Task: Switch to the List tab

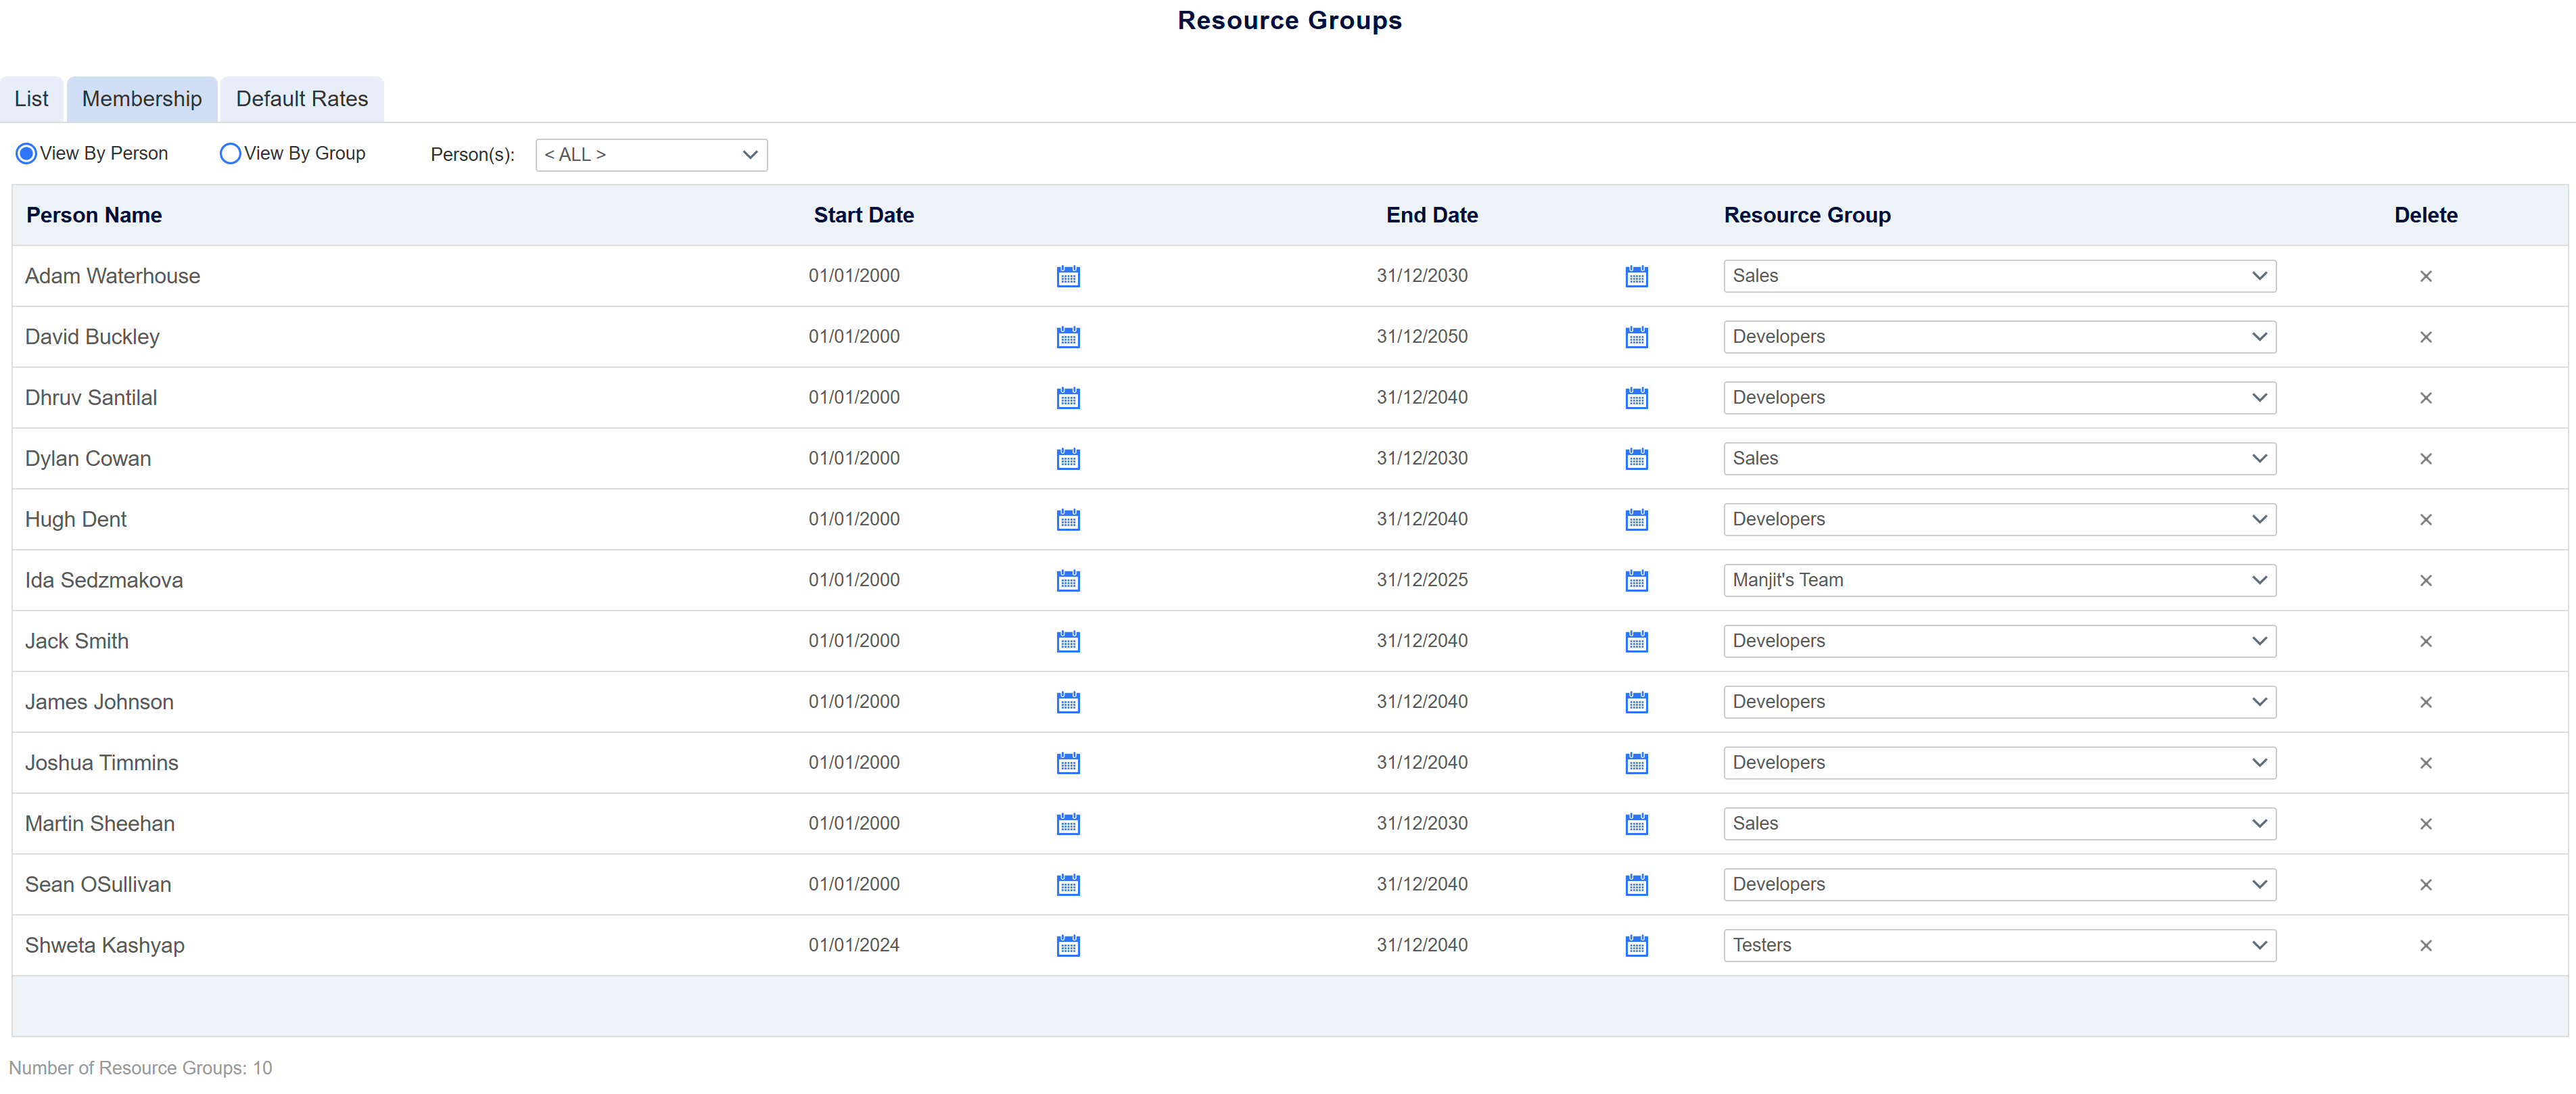Action: tap(31, 99)
